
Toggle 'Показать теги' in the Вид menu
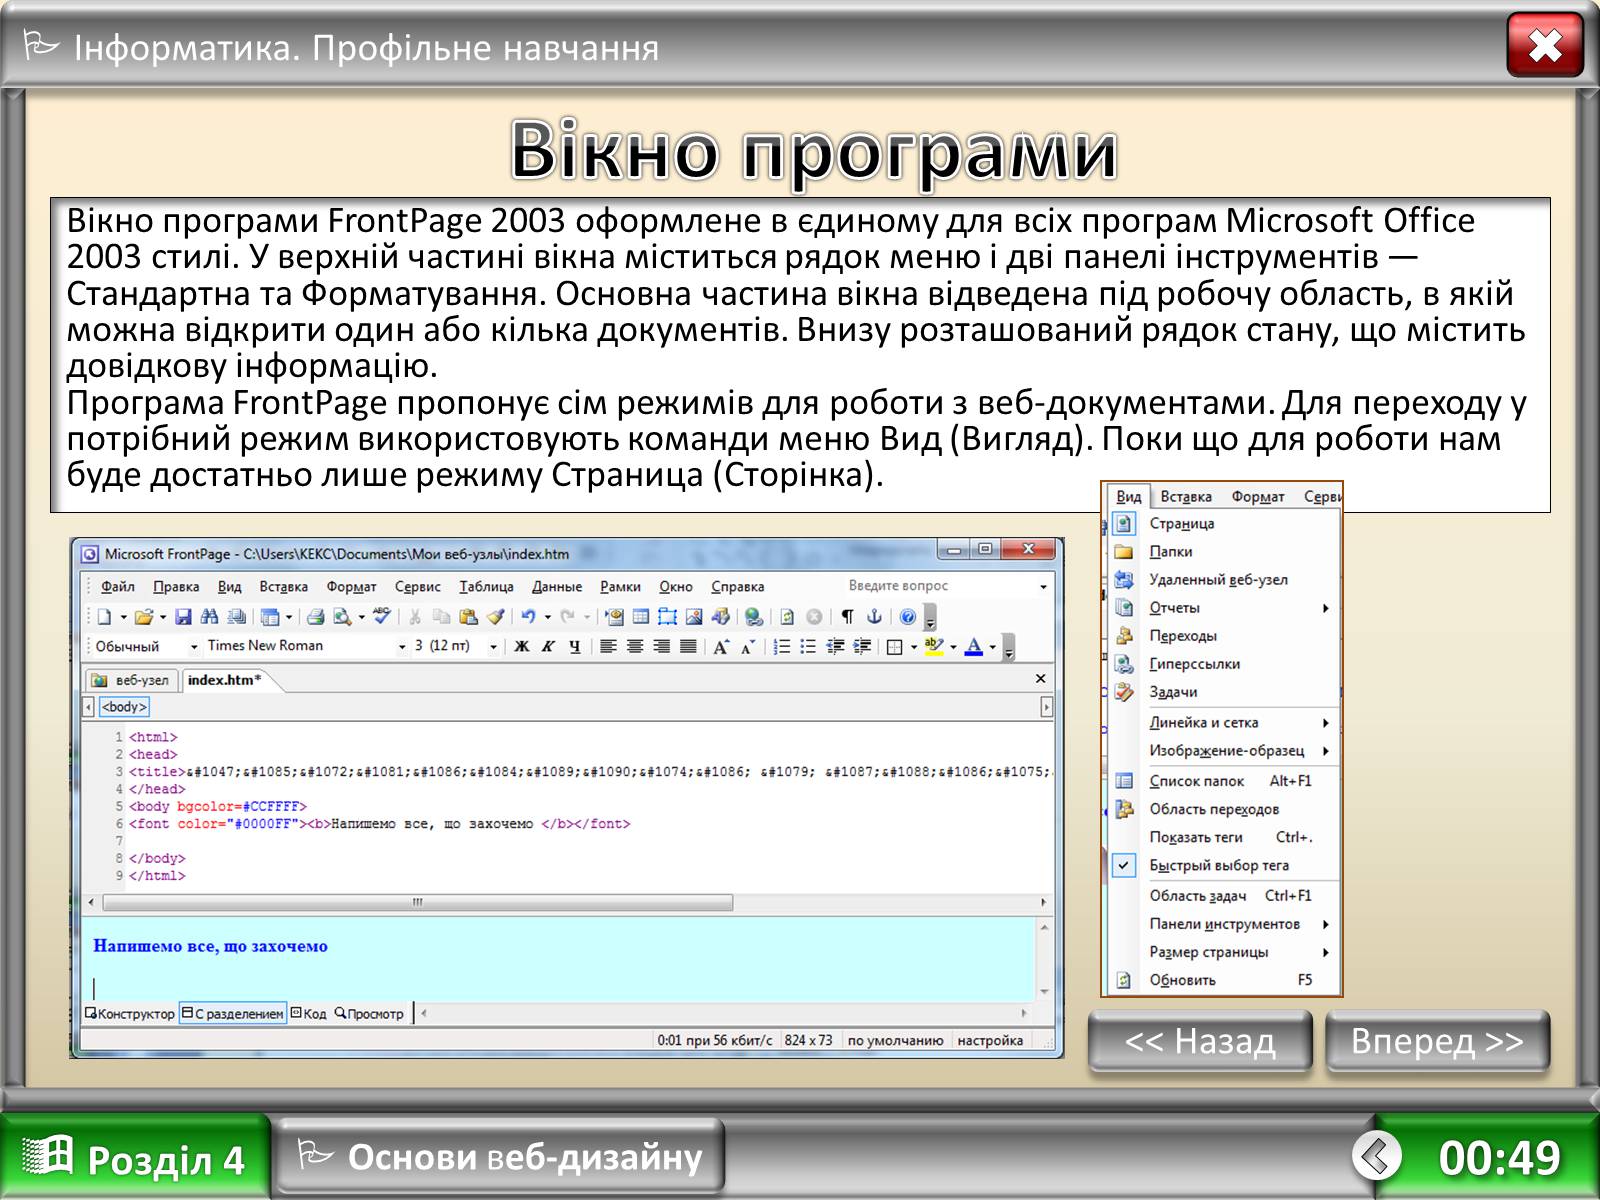click(x=1196, y=838)
